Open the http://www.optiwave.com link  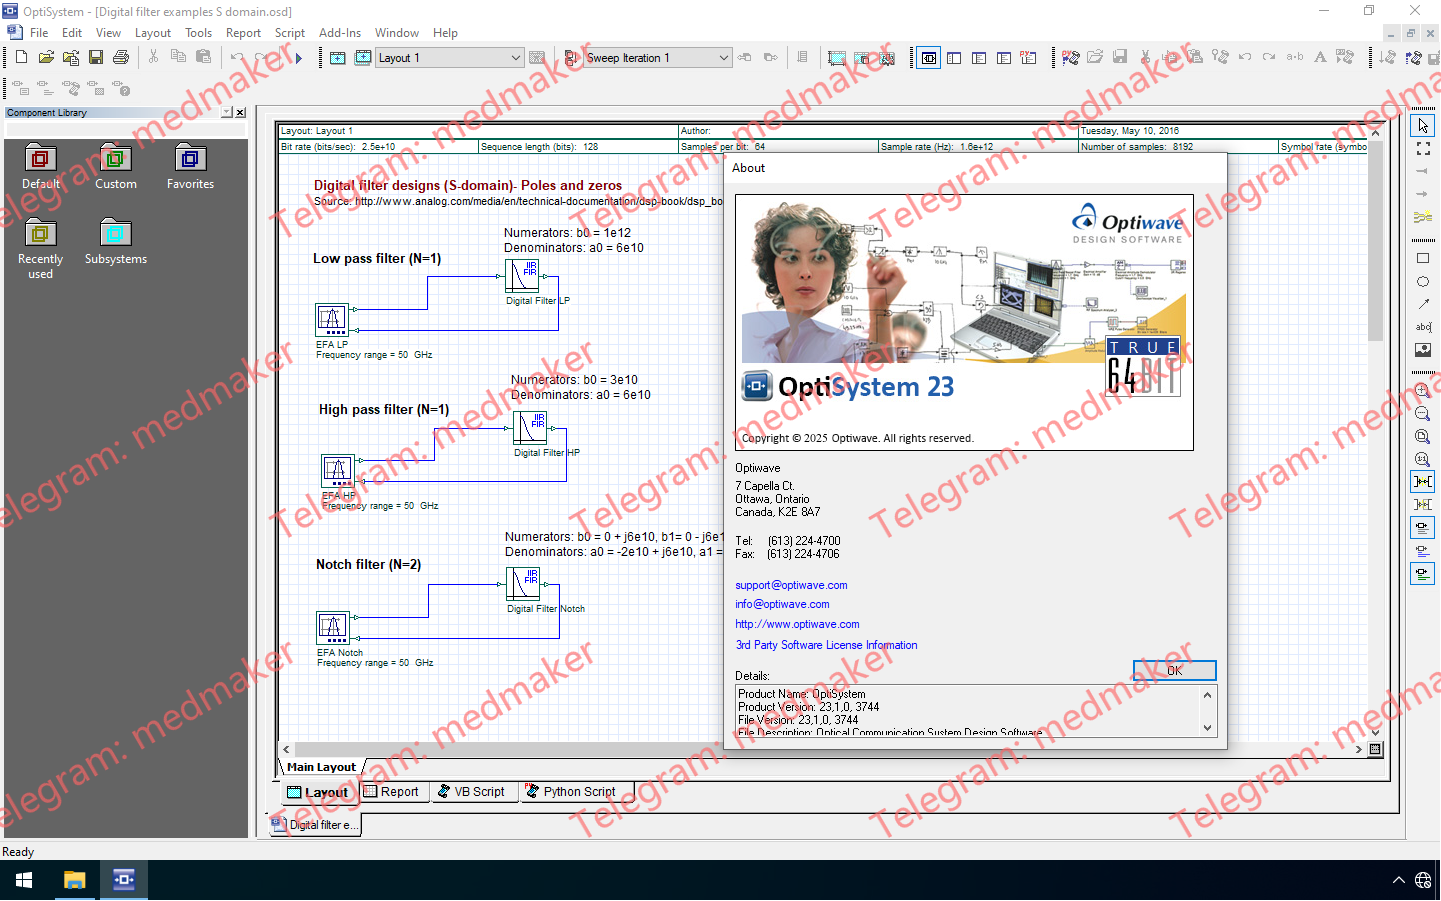coord(797,625)
